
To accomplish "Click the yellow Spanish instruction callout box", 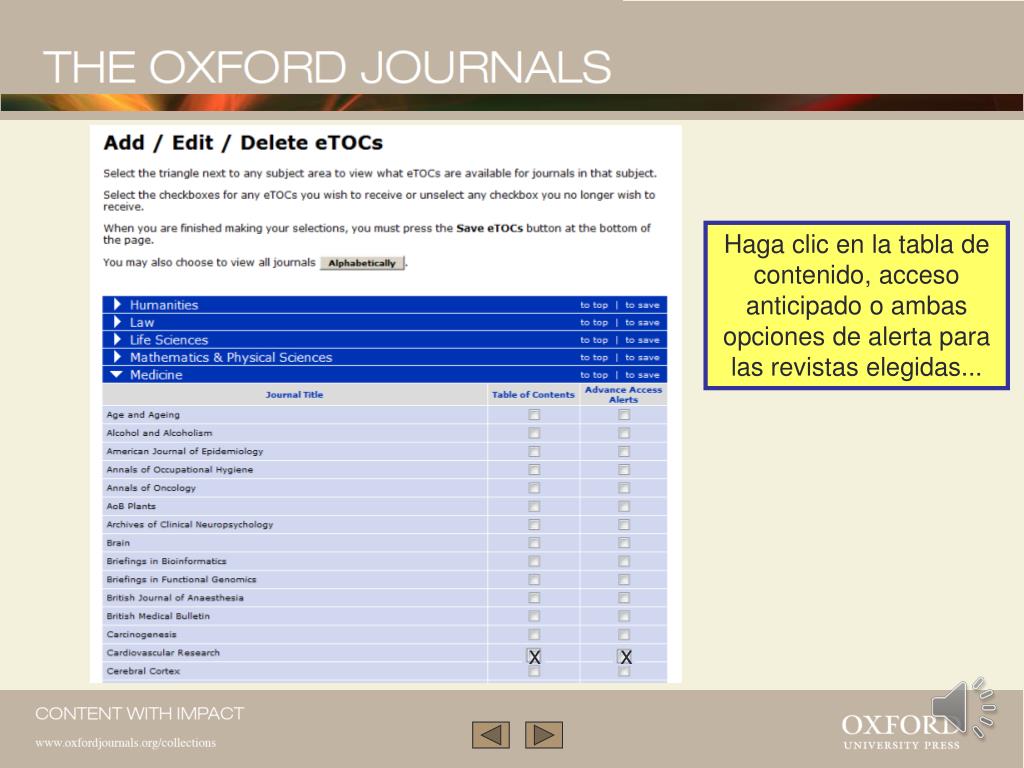I will click(x=856, y=306).
